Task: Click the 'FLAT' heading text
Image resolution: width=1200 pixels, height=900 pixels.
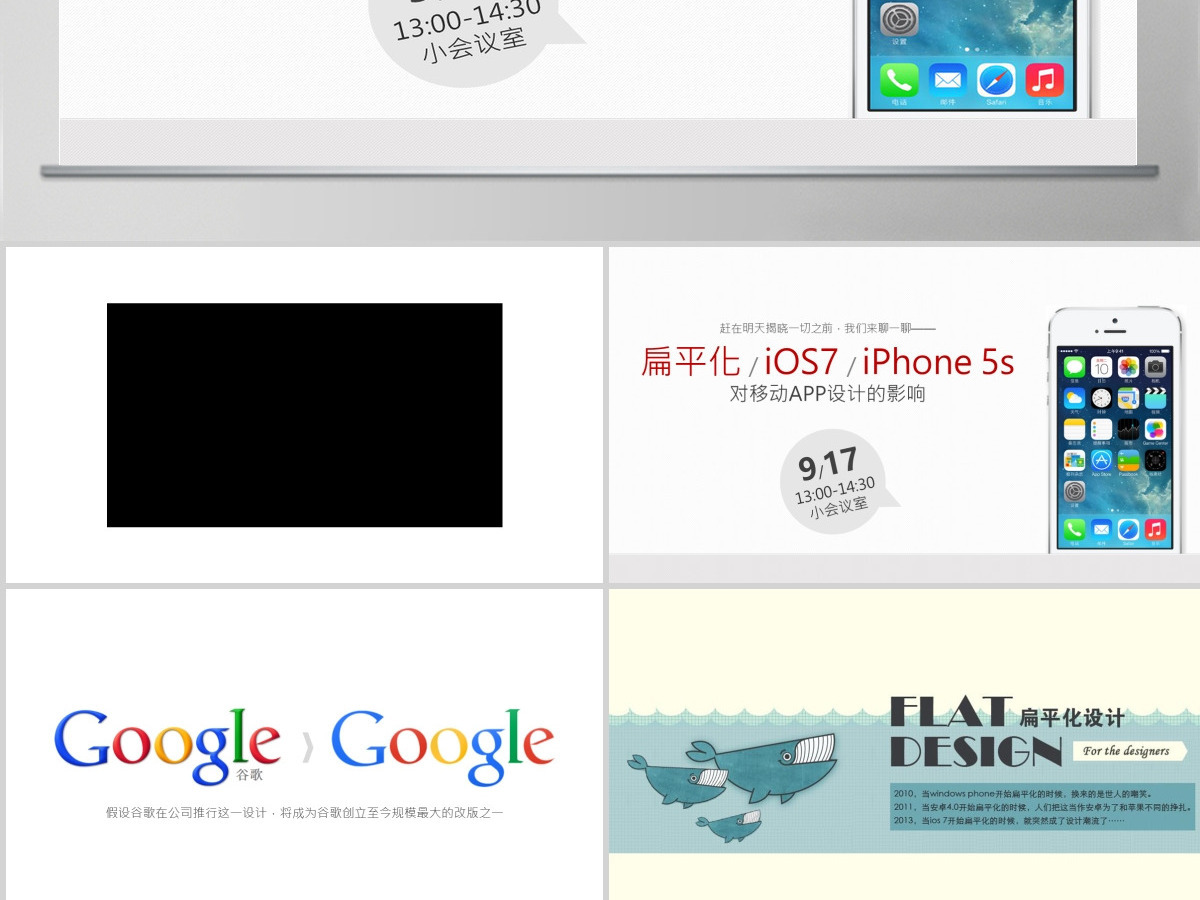Action: (x=951, y=711)
